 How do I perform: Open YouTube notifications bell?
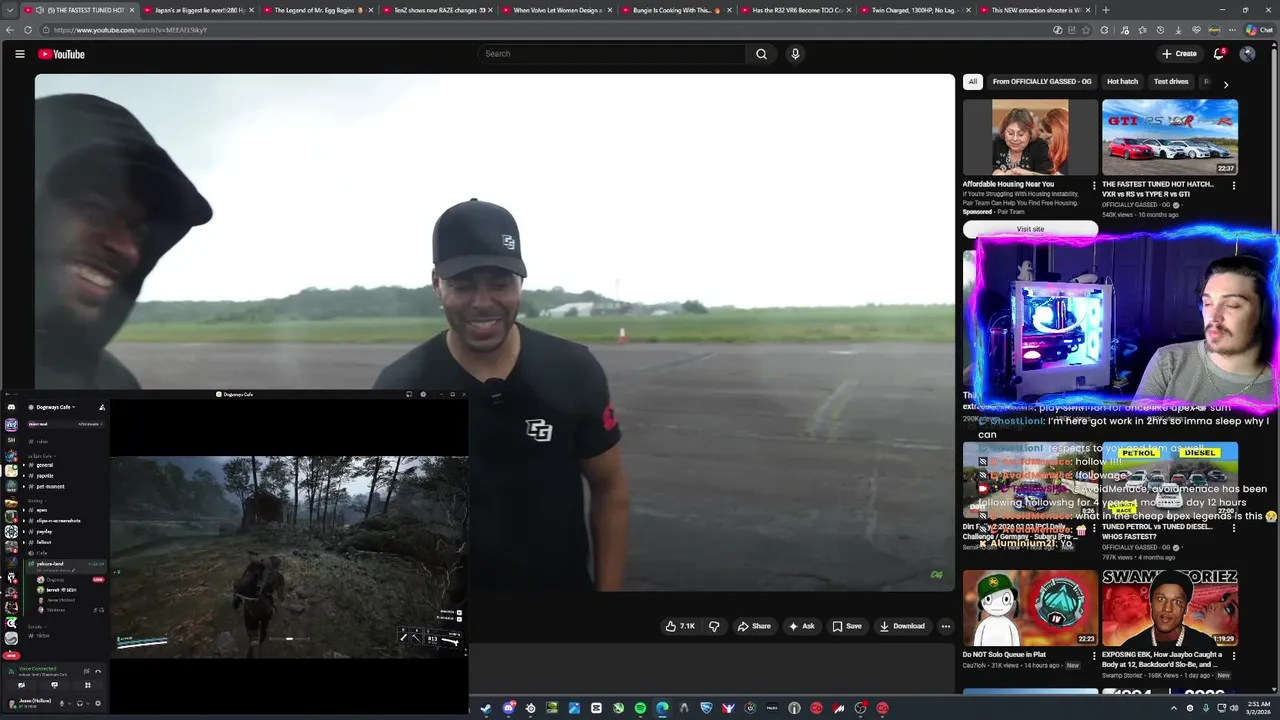(x=1218, y=54)
